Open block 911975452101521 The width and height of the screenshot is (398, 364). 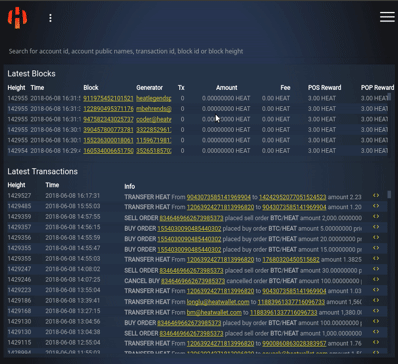point(108,98)
